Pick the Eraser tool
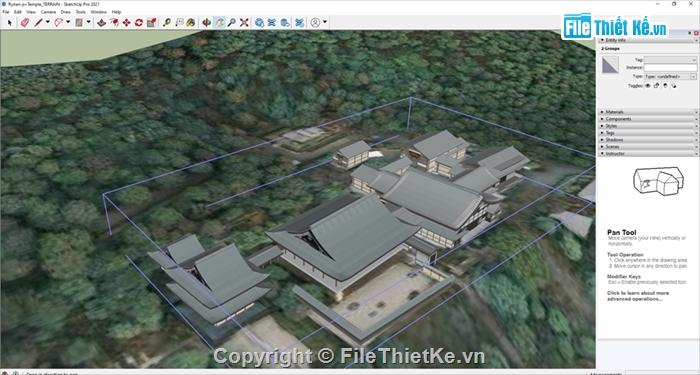 point(25,22)
